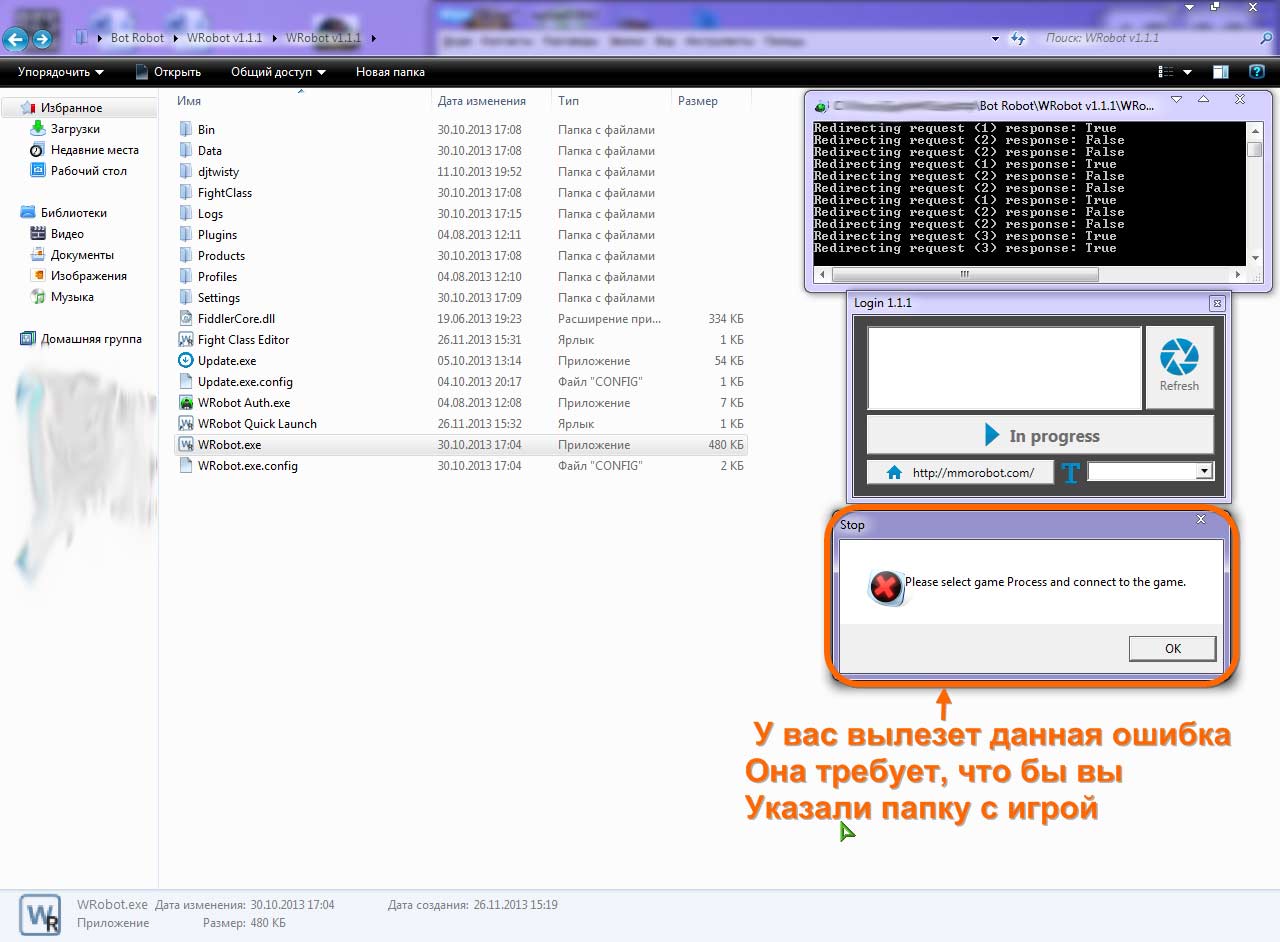This screenshot has height=942, width=1280.
Task: Sort files by Имя column header
Action: [189, 101]
